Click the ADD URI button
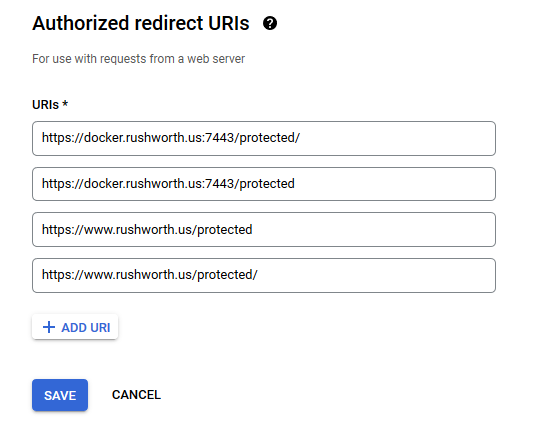Screen dimensions: 550x437 pos(75,327)
